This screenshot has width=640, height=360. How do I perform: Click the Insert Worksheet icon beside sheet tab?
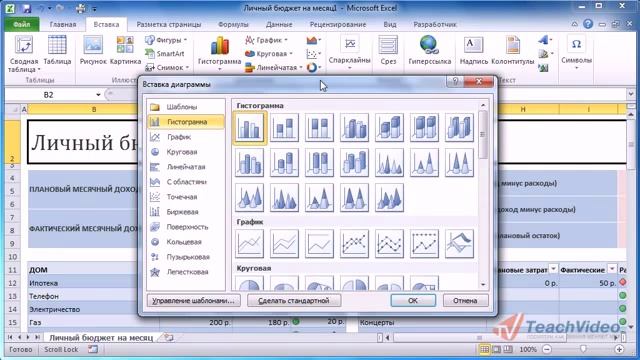point(169,338)
